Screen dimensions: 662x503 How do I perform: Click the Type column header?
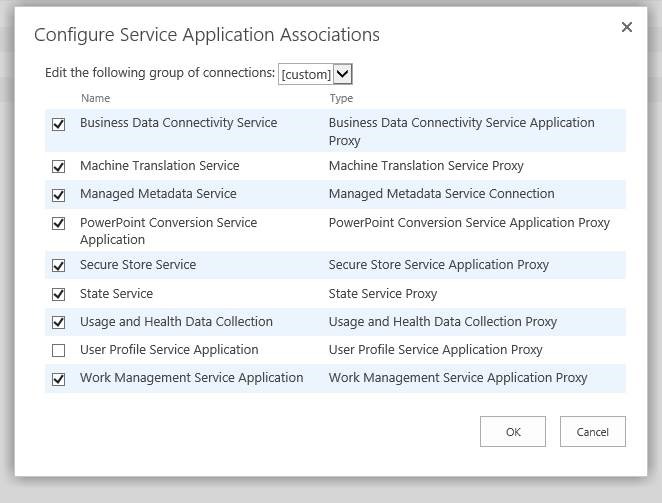pos(341,98)
